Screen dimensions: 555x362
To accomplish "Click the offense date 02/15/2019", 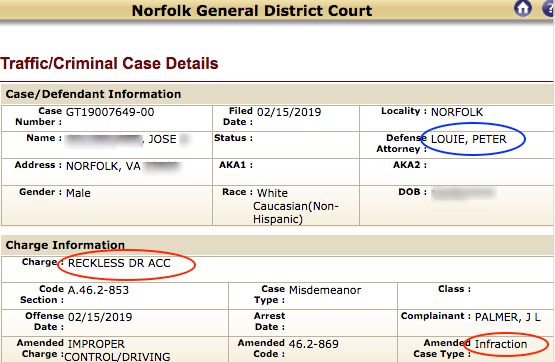I will (x=100, y=317).
